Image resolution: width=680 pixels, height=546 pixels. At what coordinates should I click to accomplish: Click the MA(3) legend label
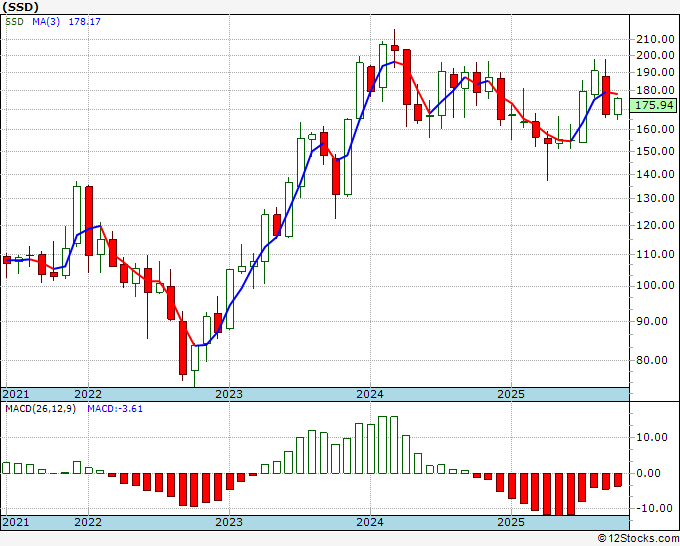tap(46, 22)
